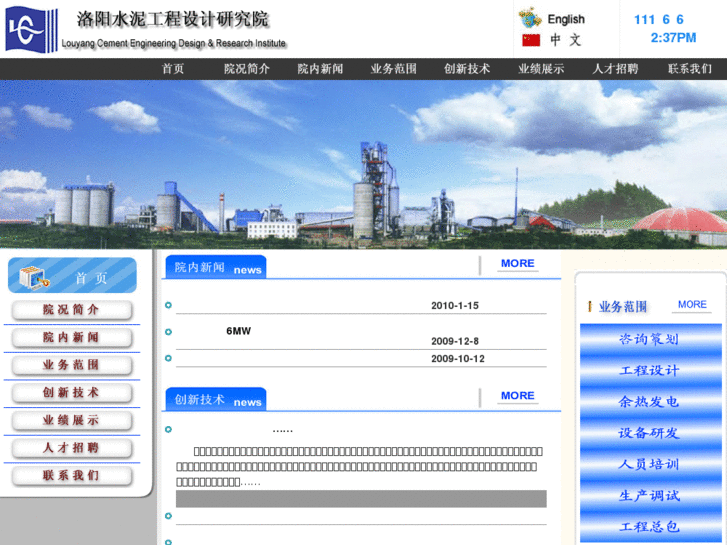
Task: Open 院内新闻 in the top navigation bar
Action: (x=320, y=69)
